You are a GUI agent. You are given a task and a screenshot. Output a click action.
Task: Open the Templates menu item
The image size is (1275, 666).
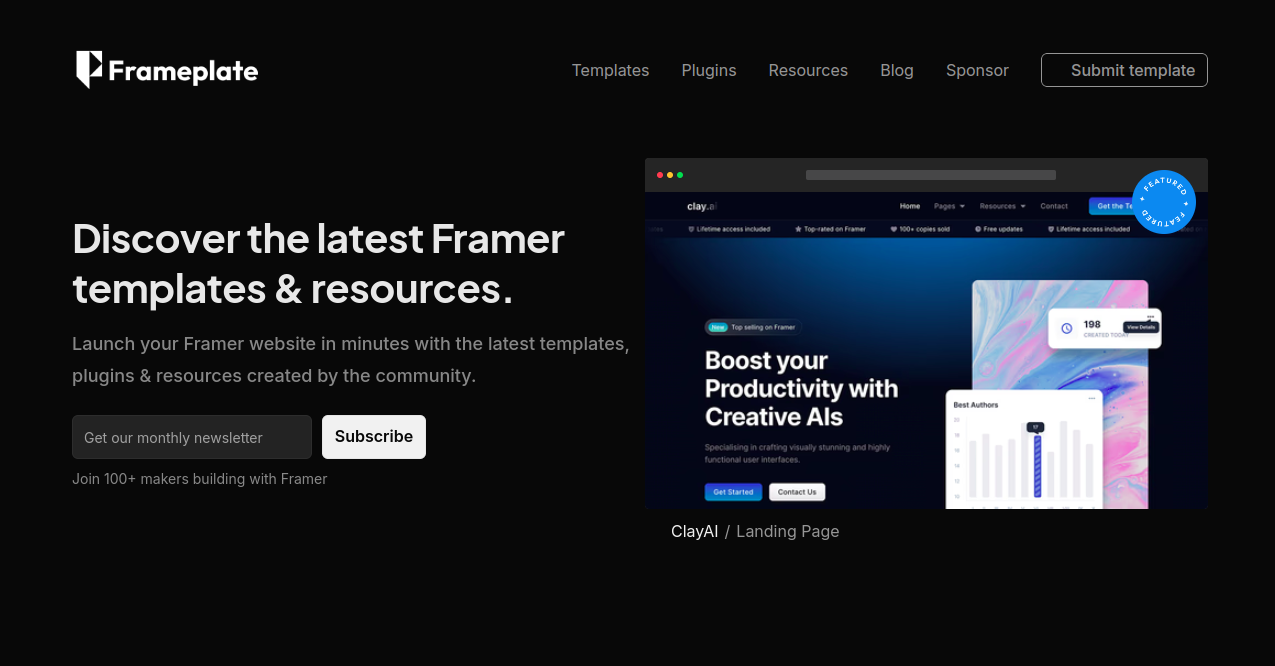(610, 70)
